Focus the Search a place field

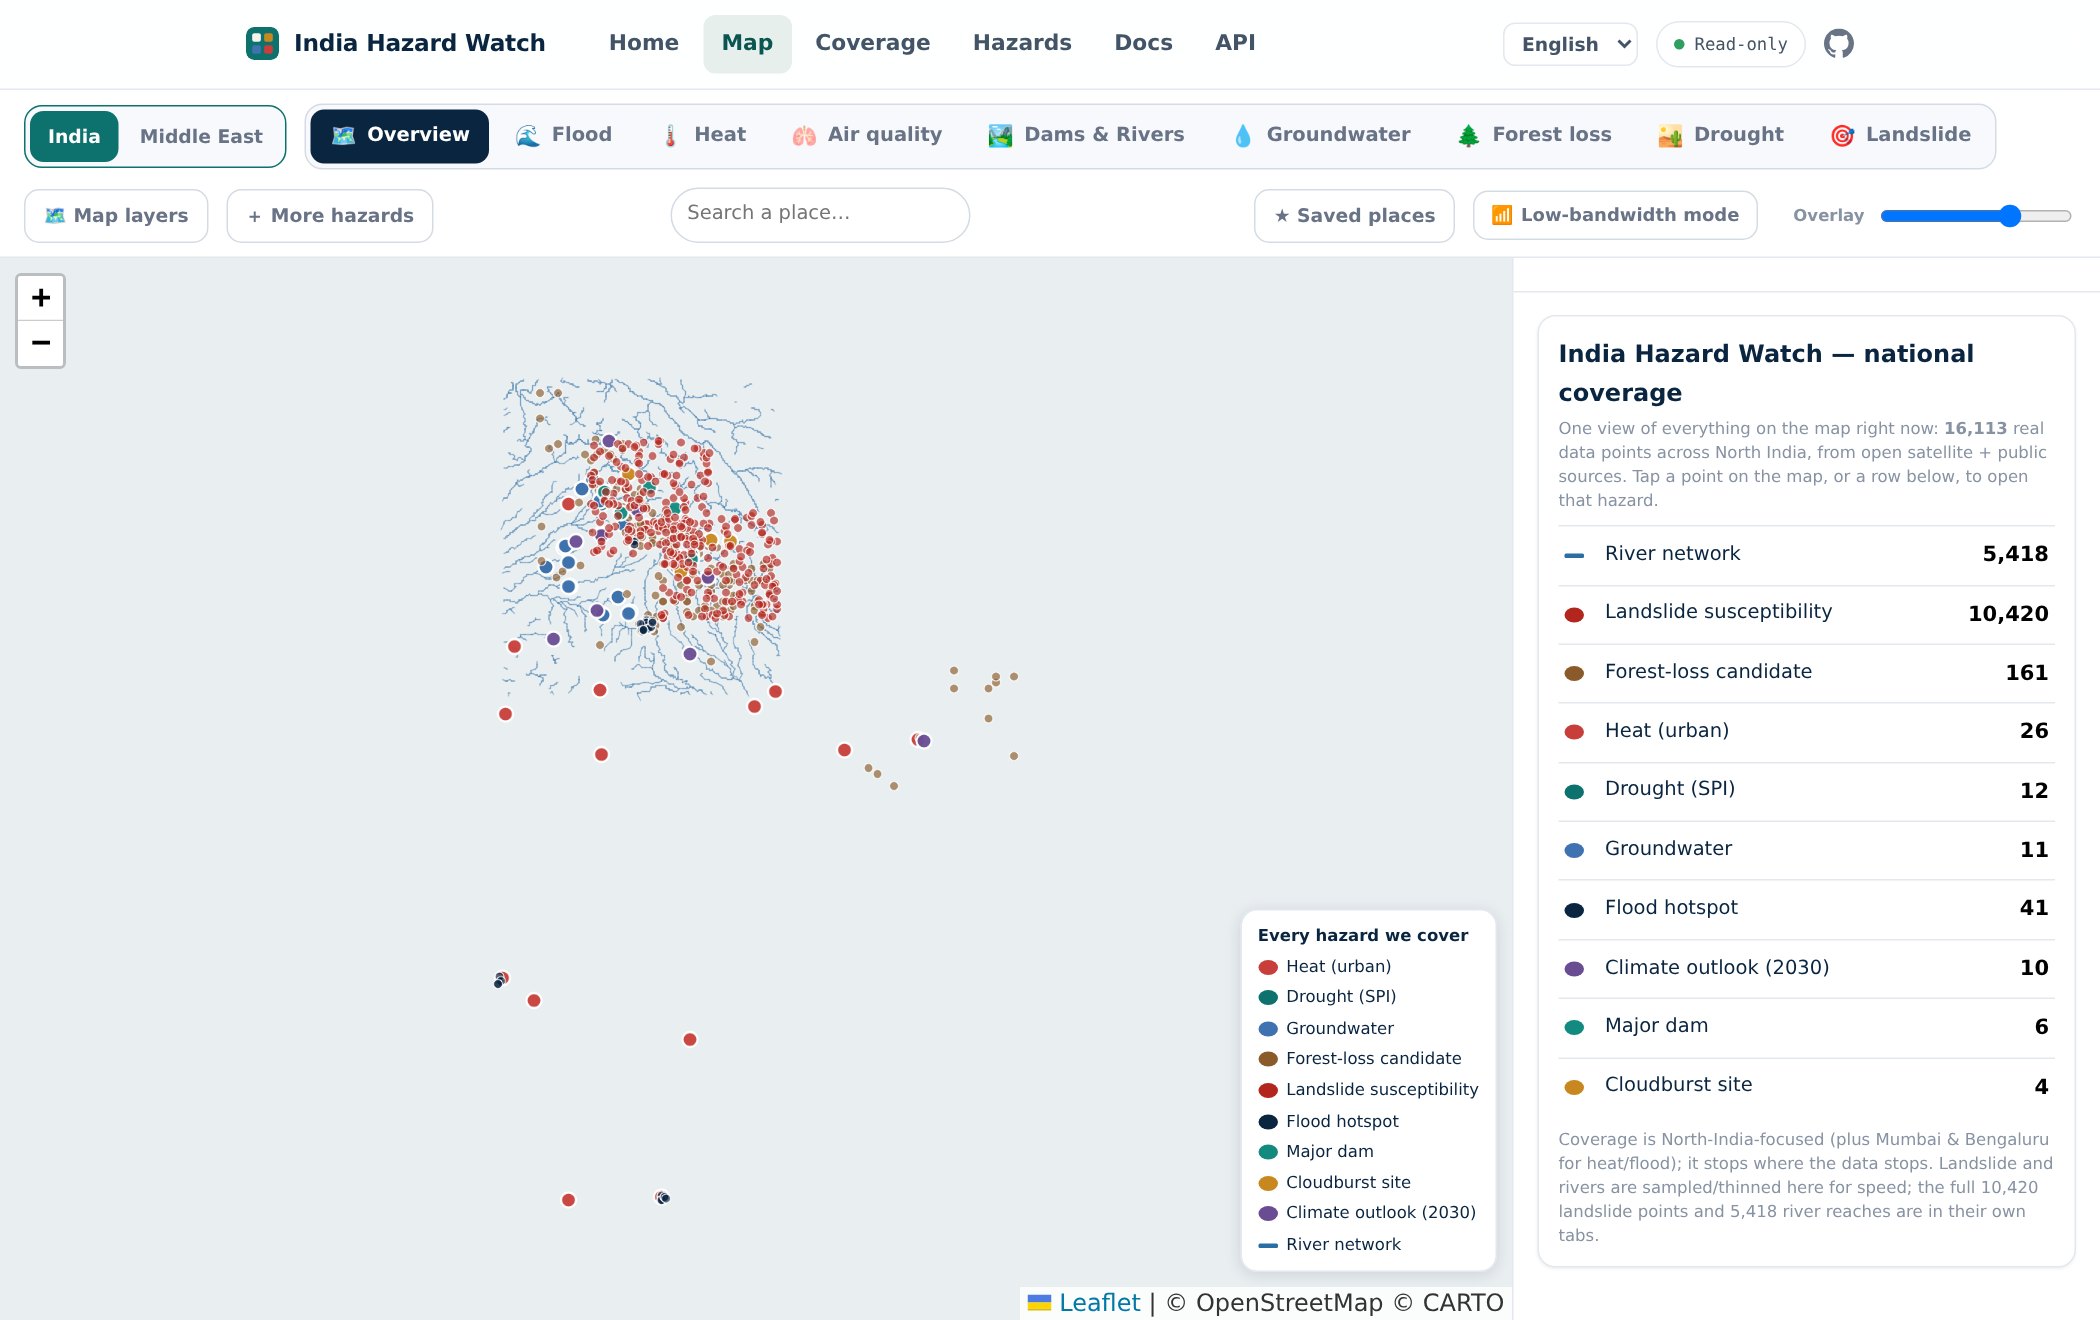820,214
